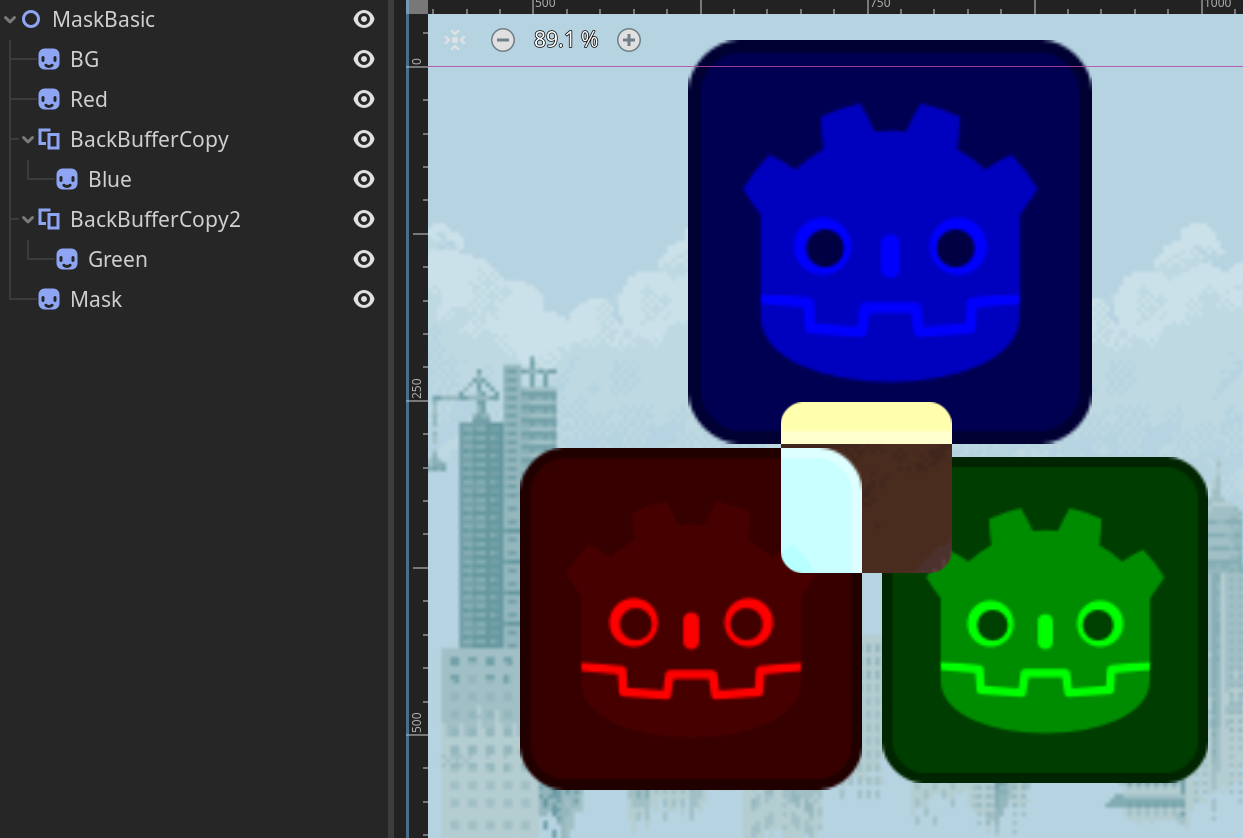Reset zoom via 89.1 % label
Screen dimensions: 1243x838
pyautogui.click(x=566, y=40)
